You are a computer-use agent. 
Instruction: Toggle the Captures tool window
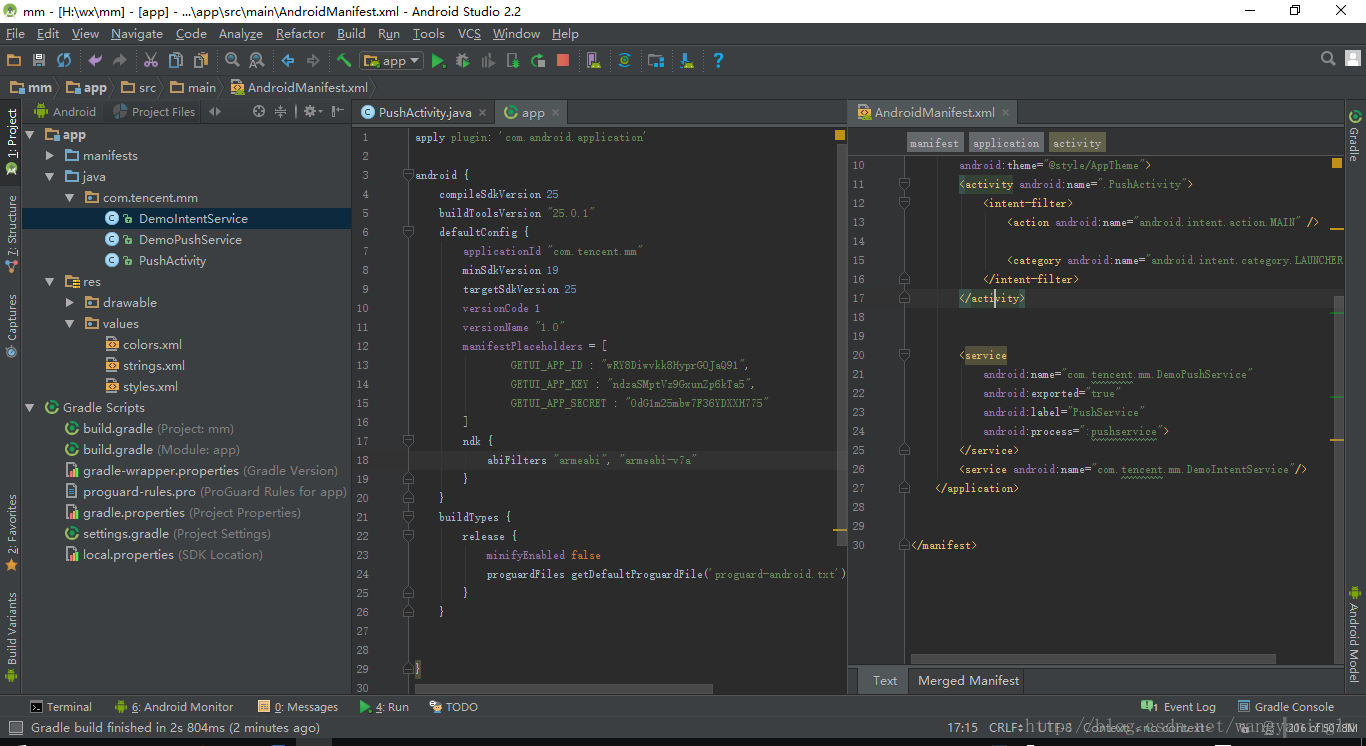click(x=11, y=325)
